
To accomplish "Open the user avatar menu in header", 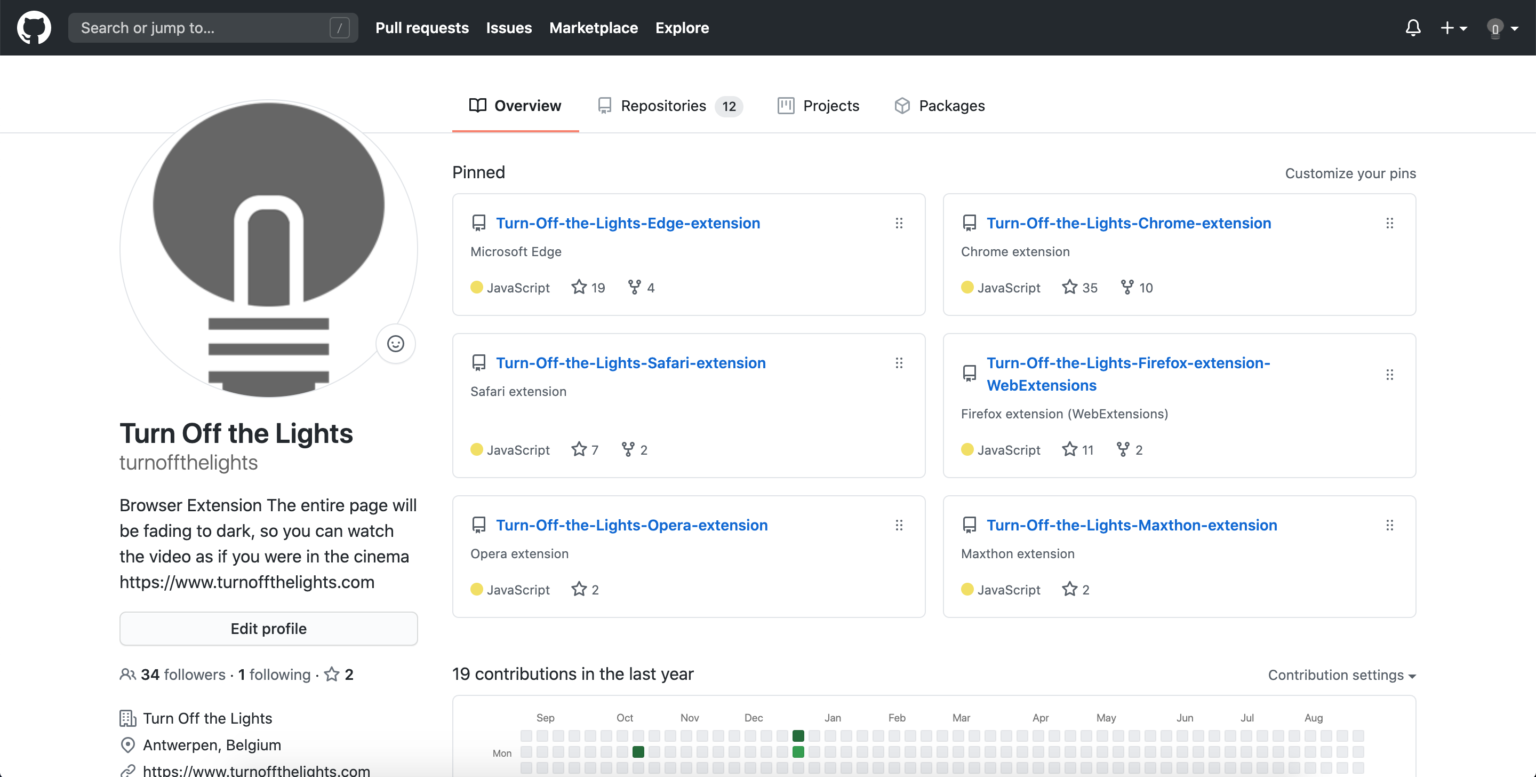I will [1502, 28].
